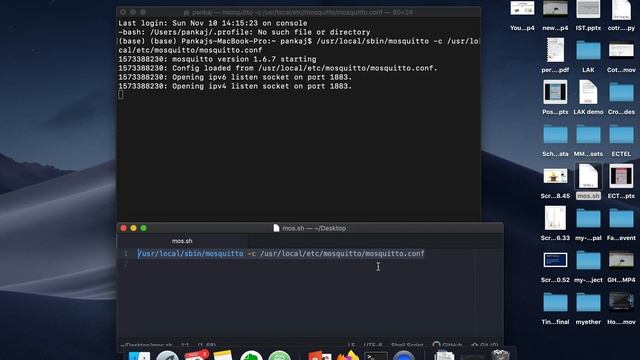Select the cotr....py Python file icon

[621, 10]
